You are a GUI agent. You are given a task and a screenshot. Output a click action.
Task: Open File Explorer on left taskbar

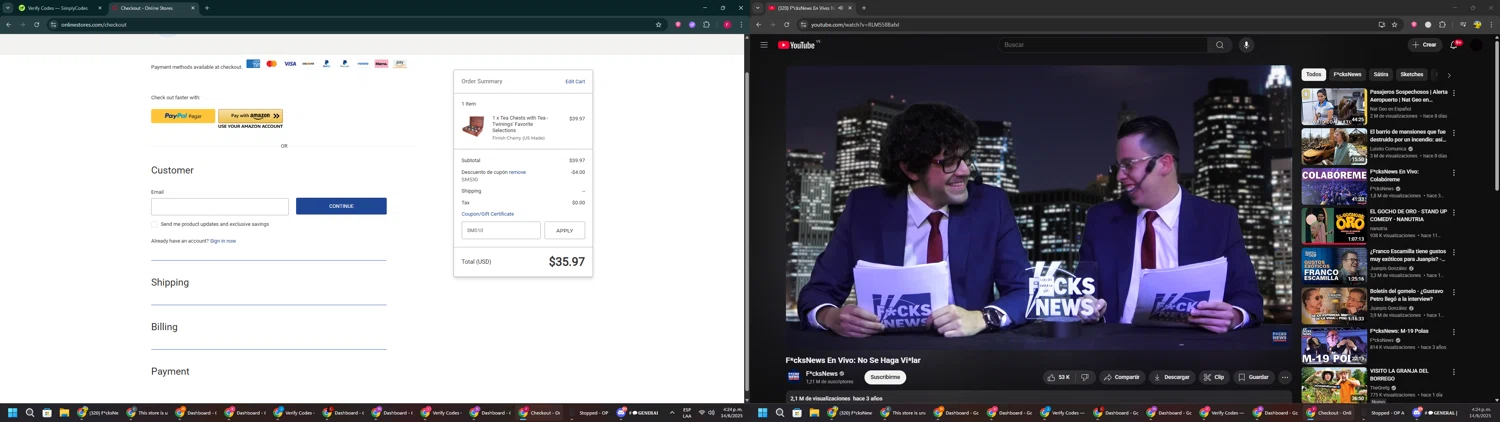(64, 413)
